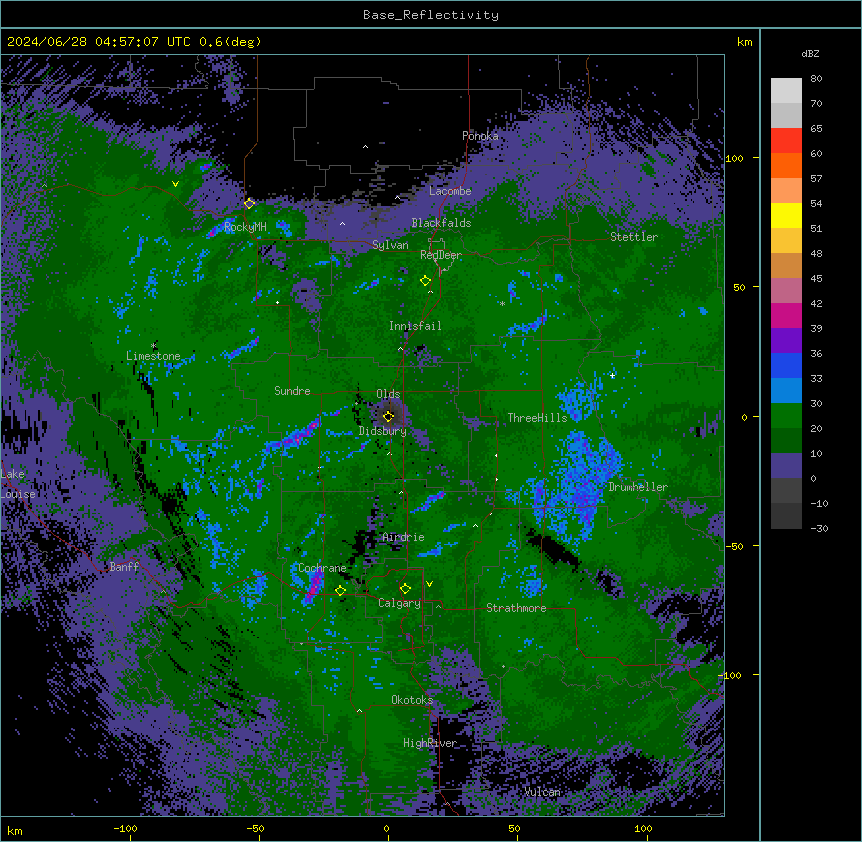Click the RockyMH map label
Viewport: 862px width, 842px height.
point(245,227)
